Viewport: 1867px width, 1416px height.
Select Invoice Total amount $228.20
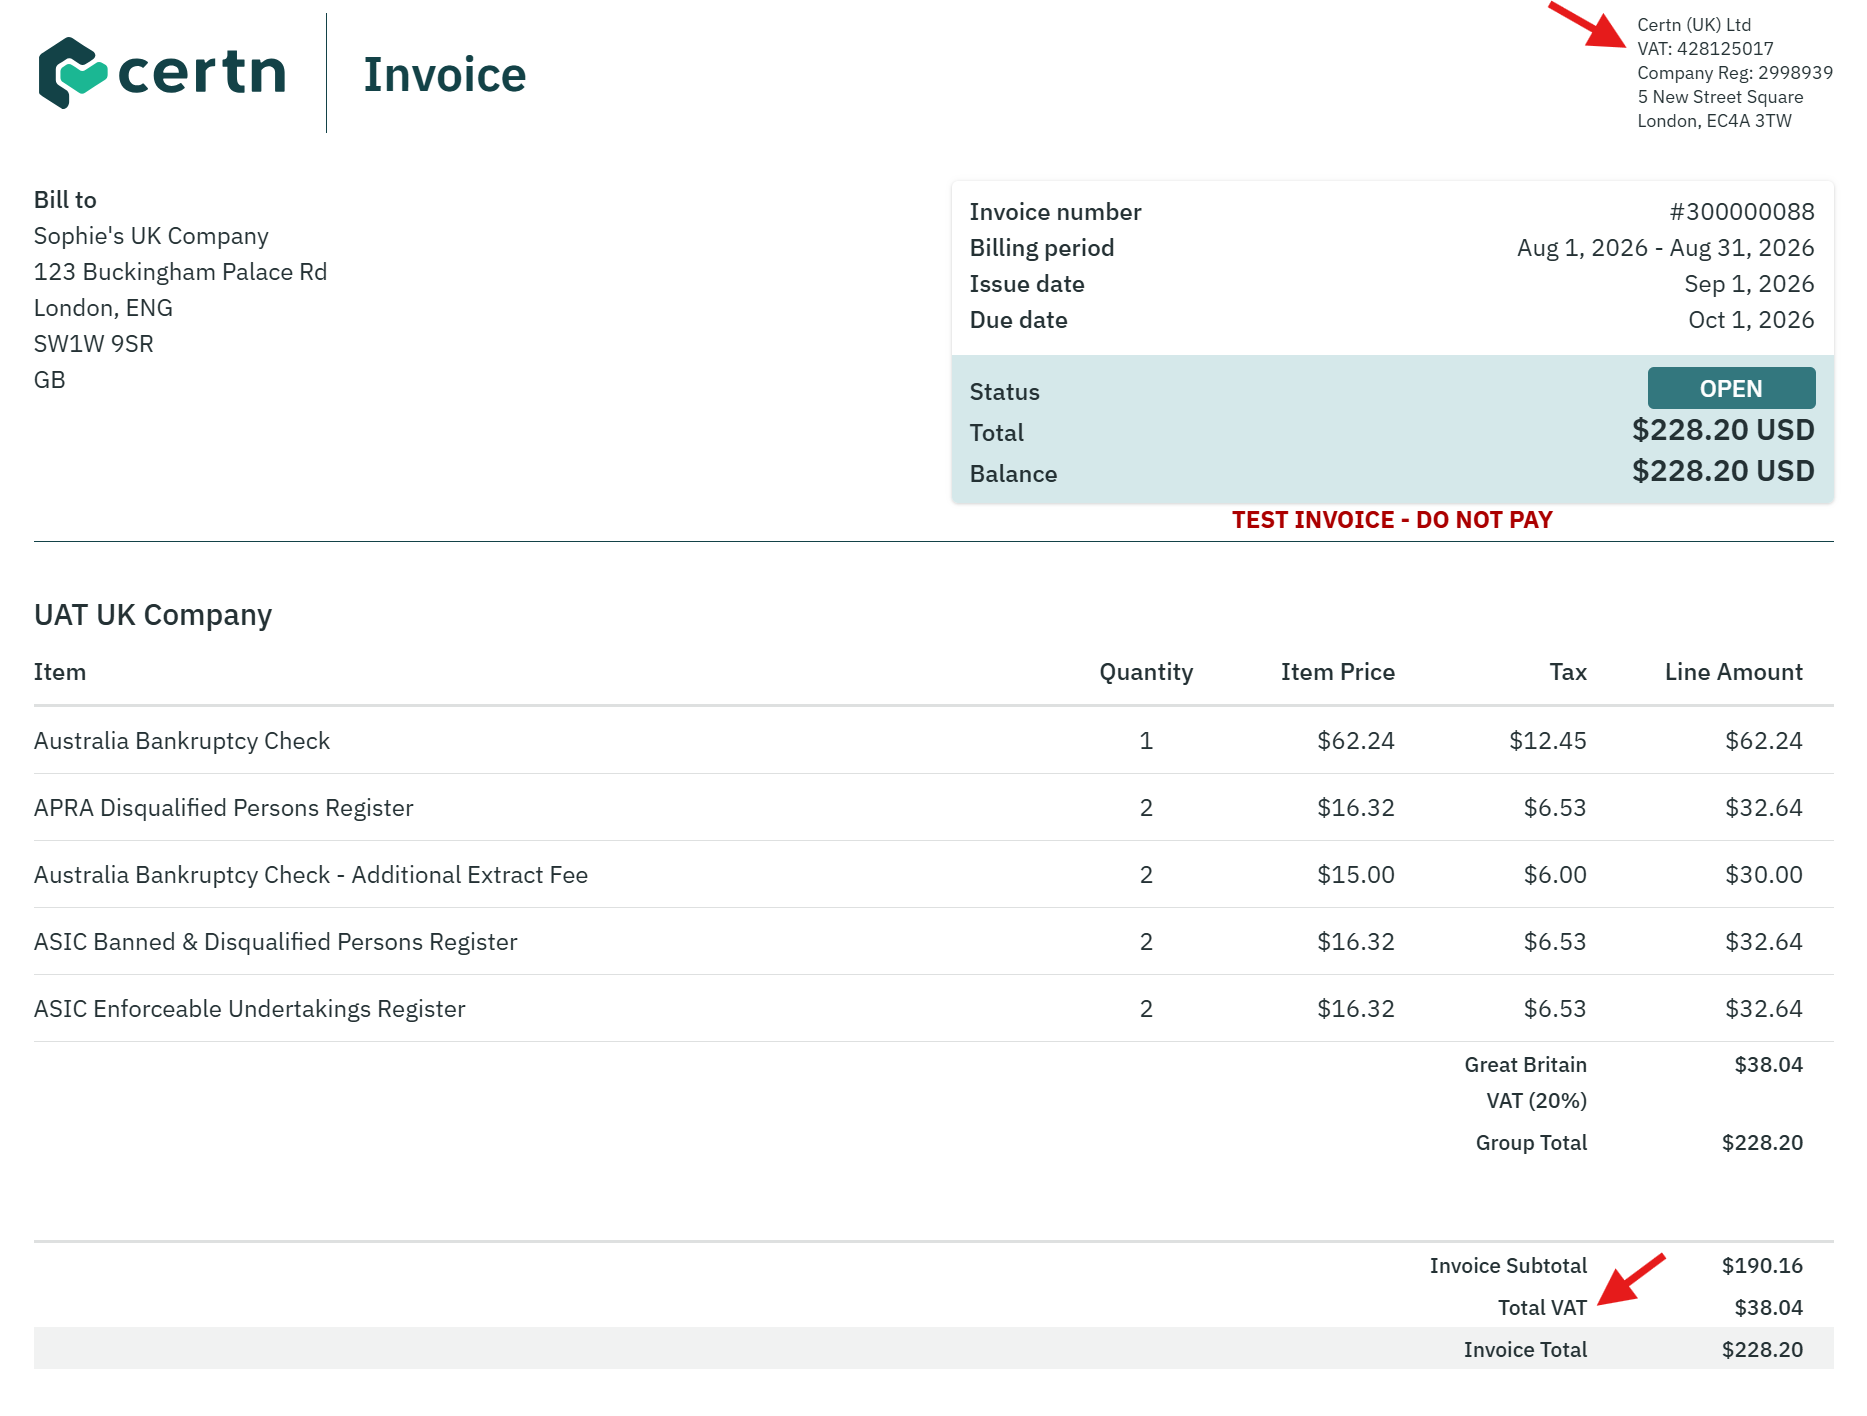1762,1350
